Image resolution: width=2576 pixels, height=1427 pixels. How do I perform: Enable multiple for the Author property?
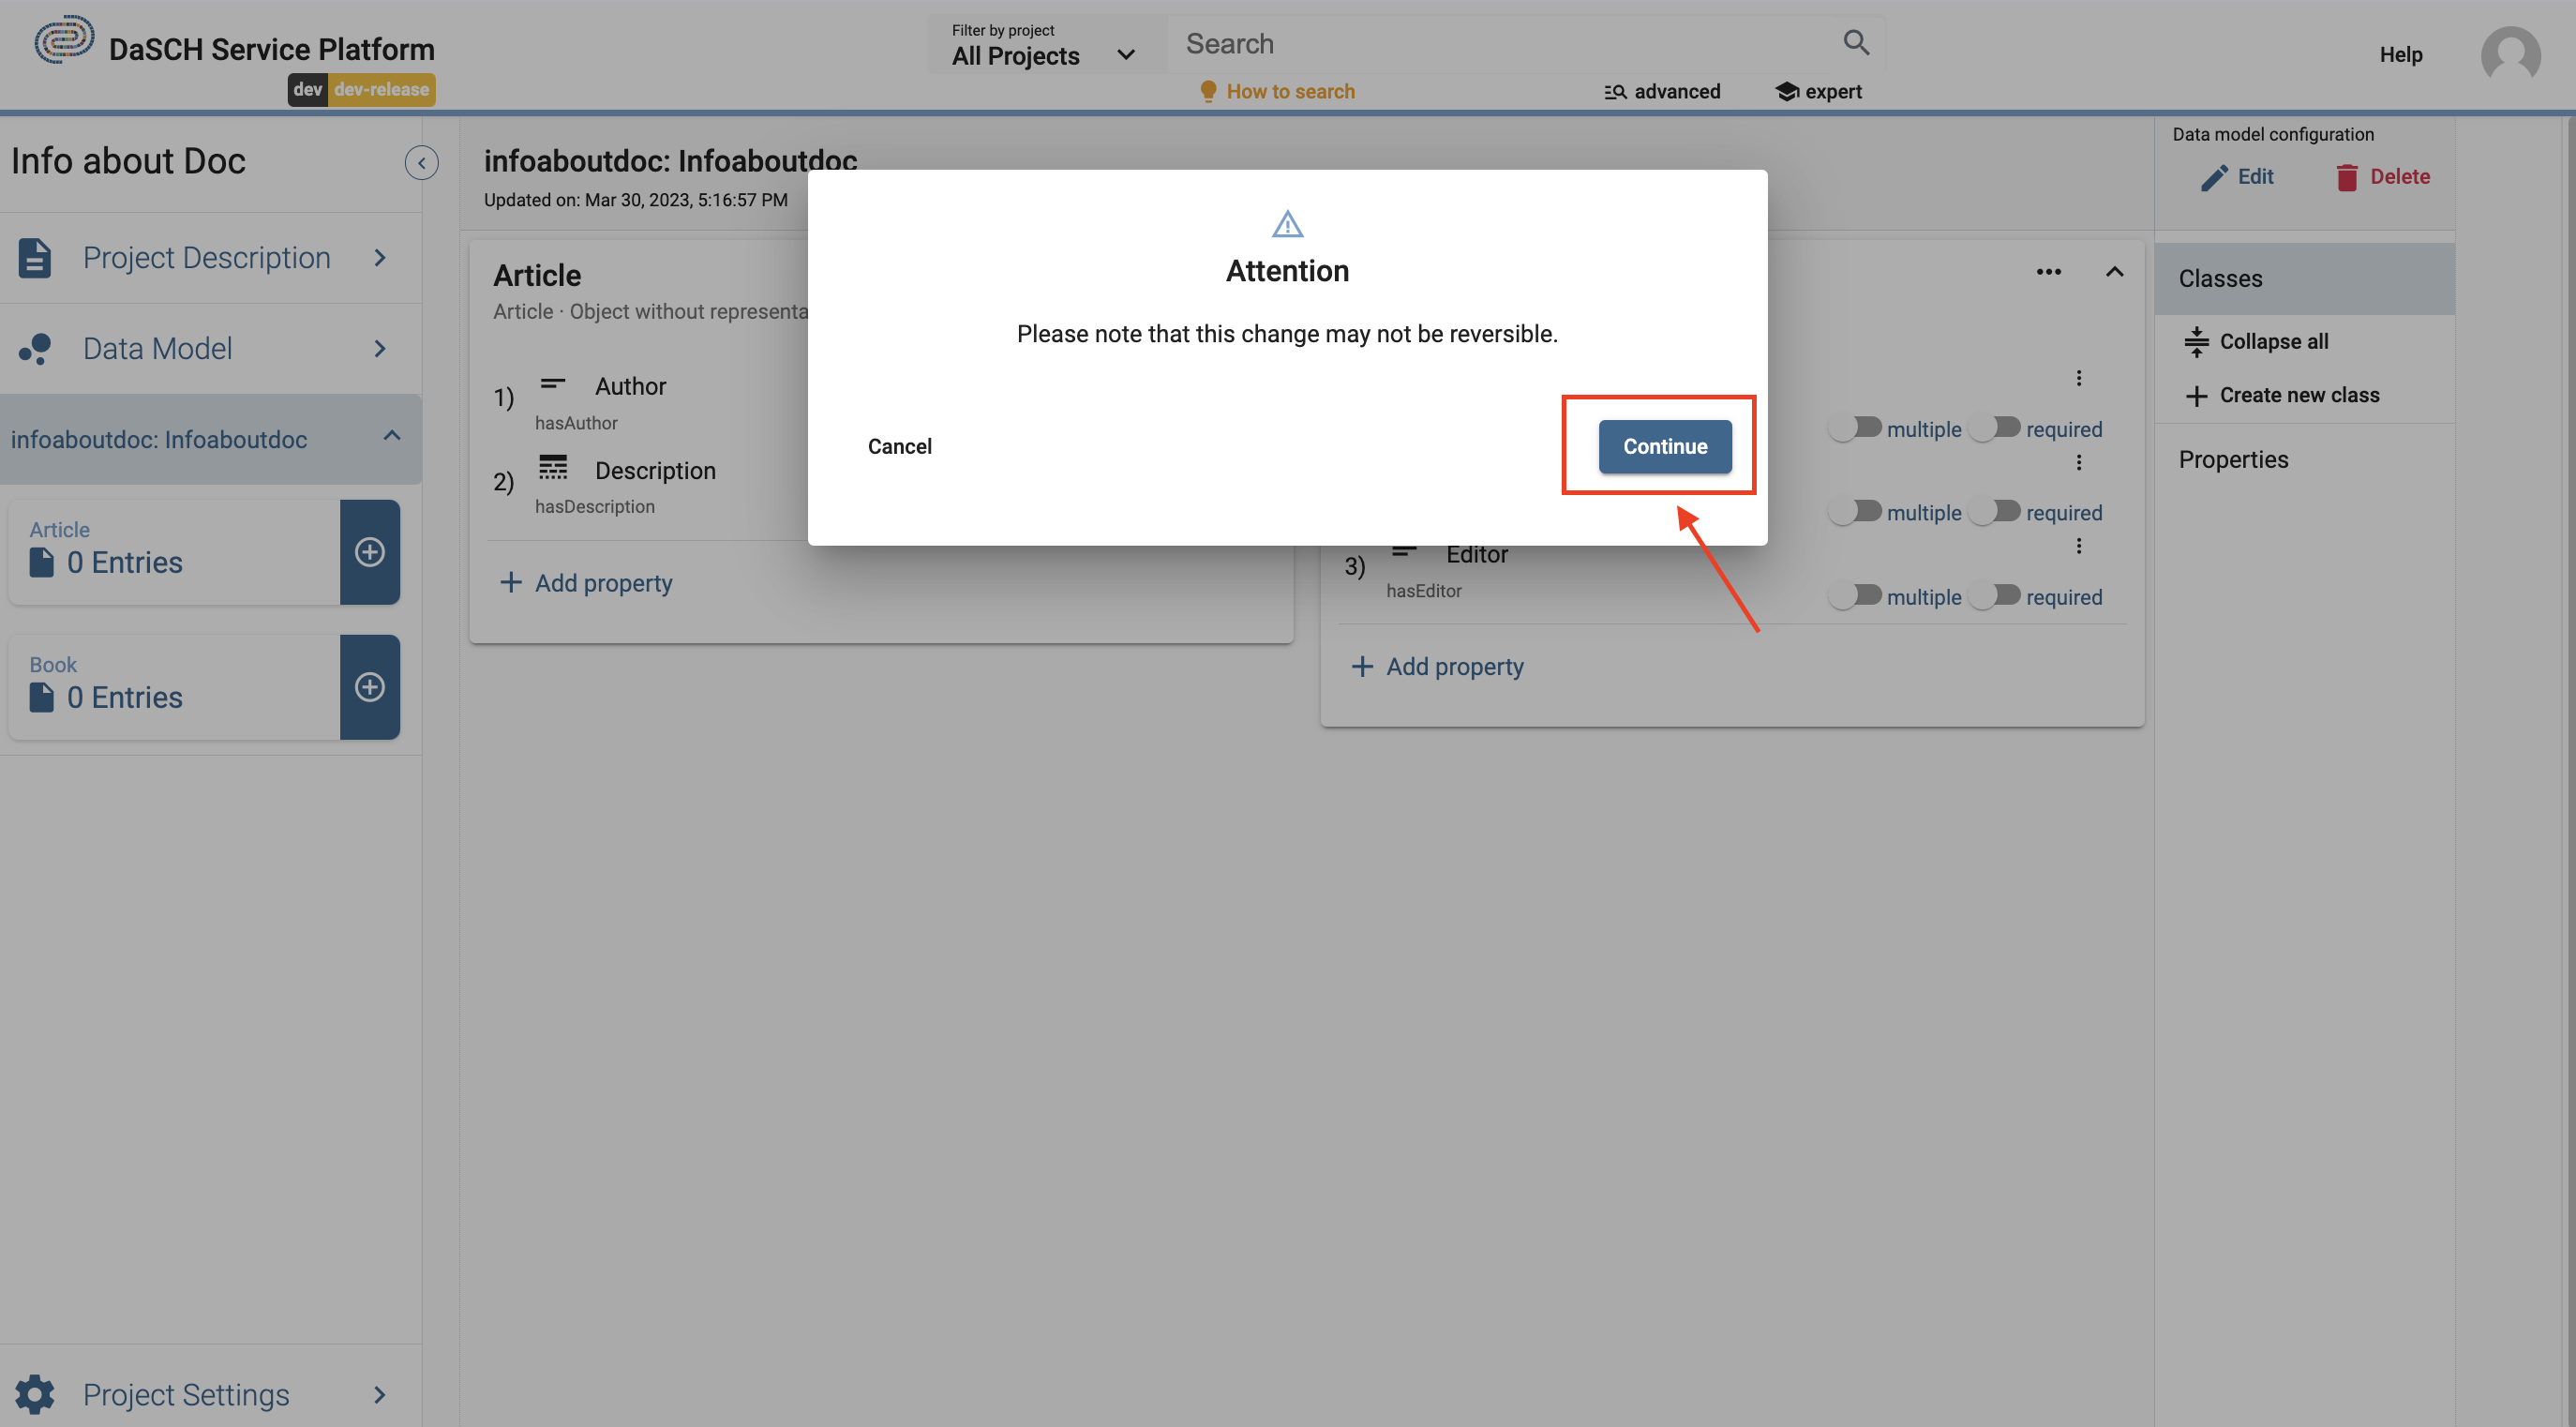click(x=1855, y=428)
